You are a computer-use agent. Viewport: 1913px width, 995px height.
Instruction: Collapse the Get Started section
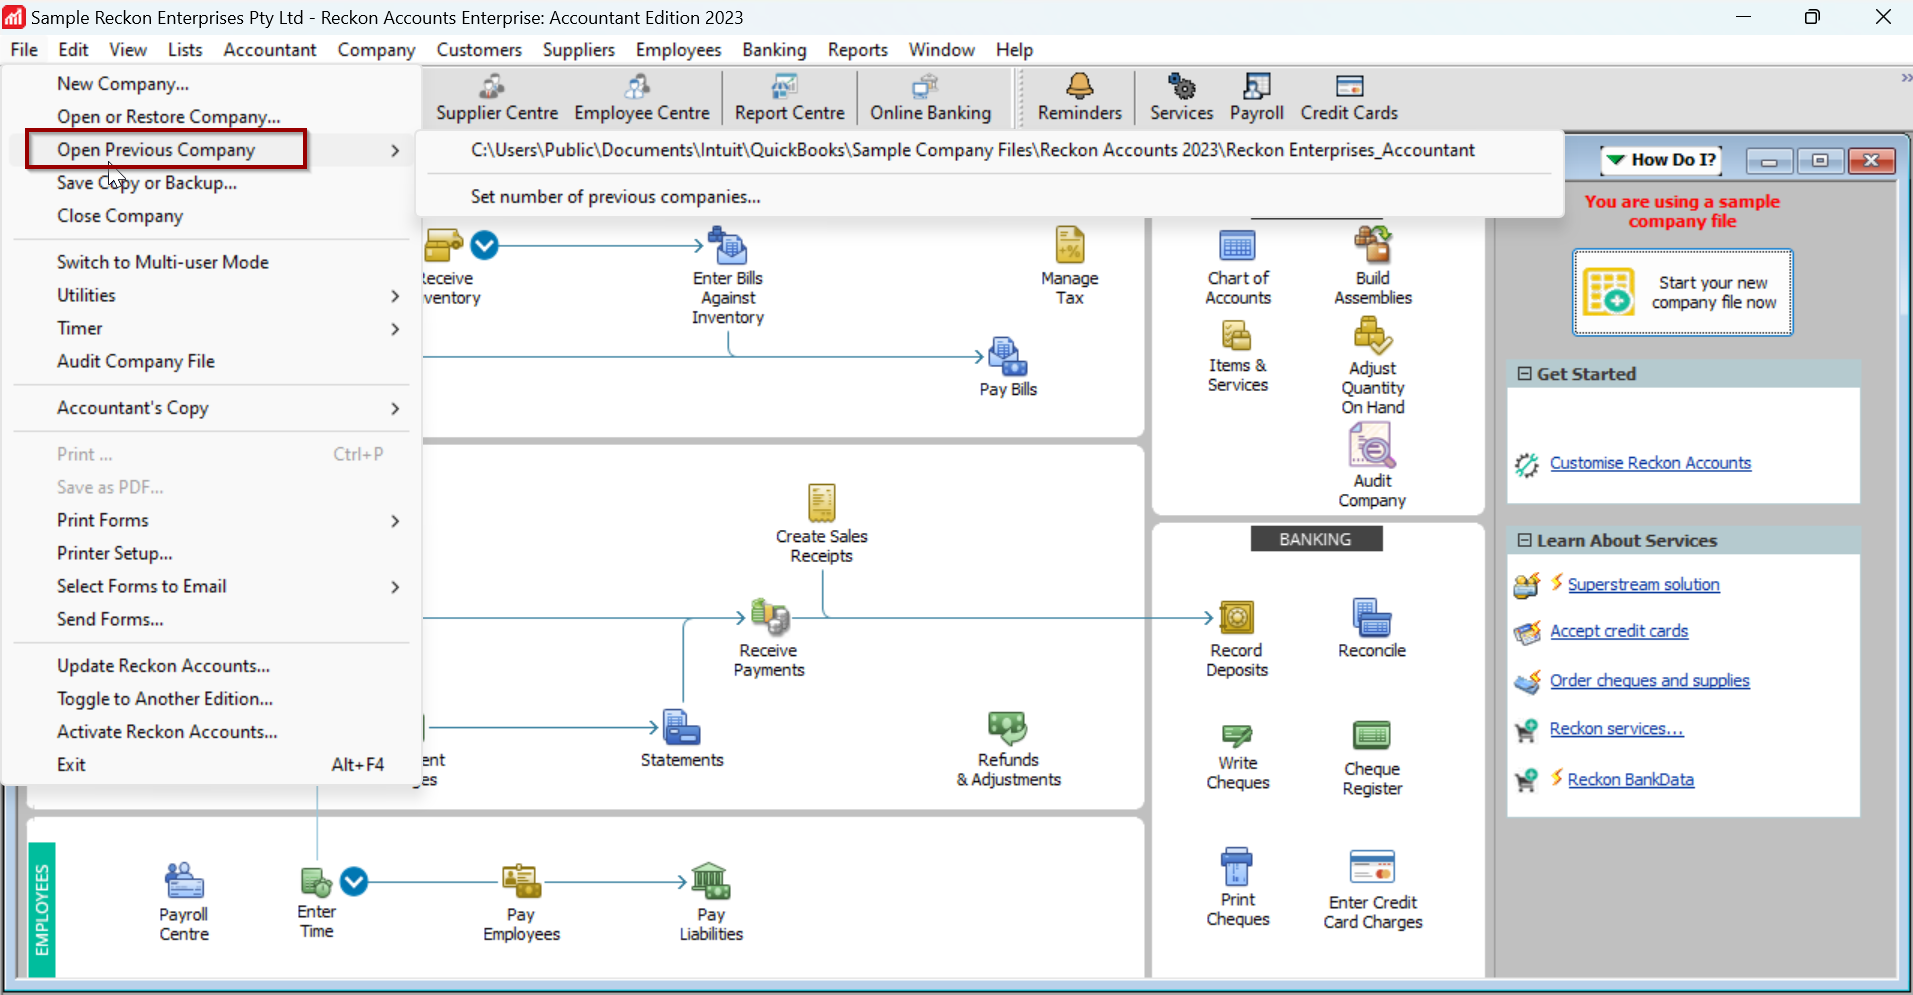click(1524, 373)
